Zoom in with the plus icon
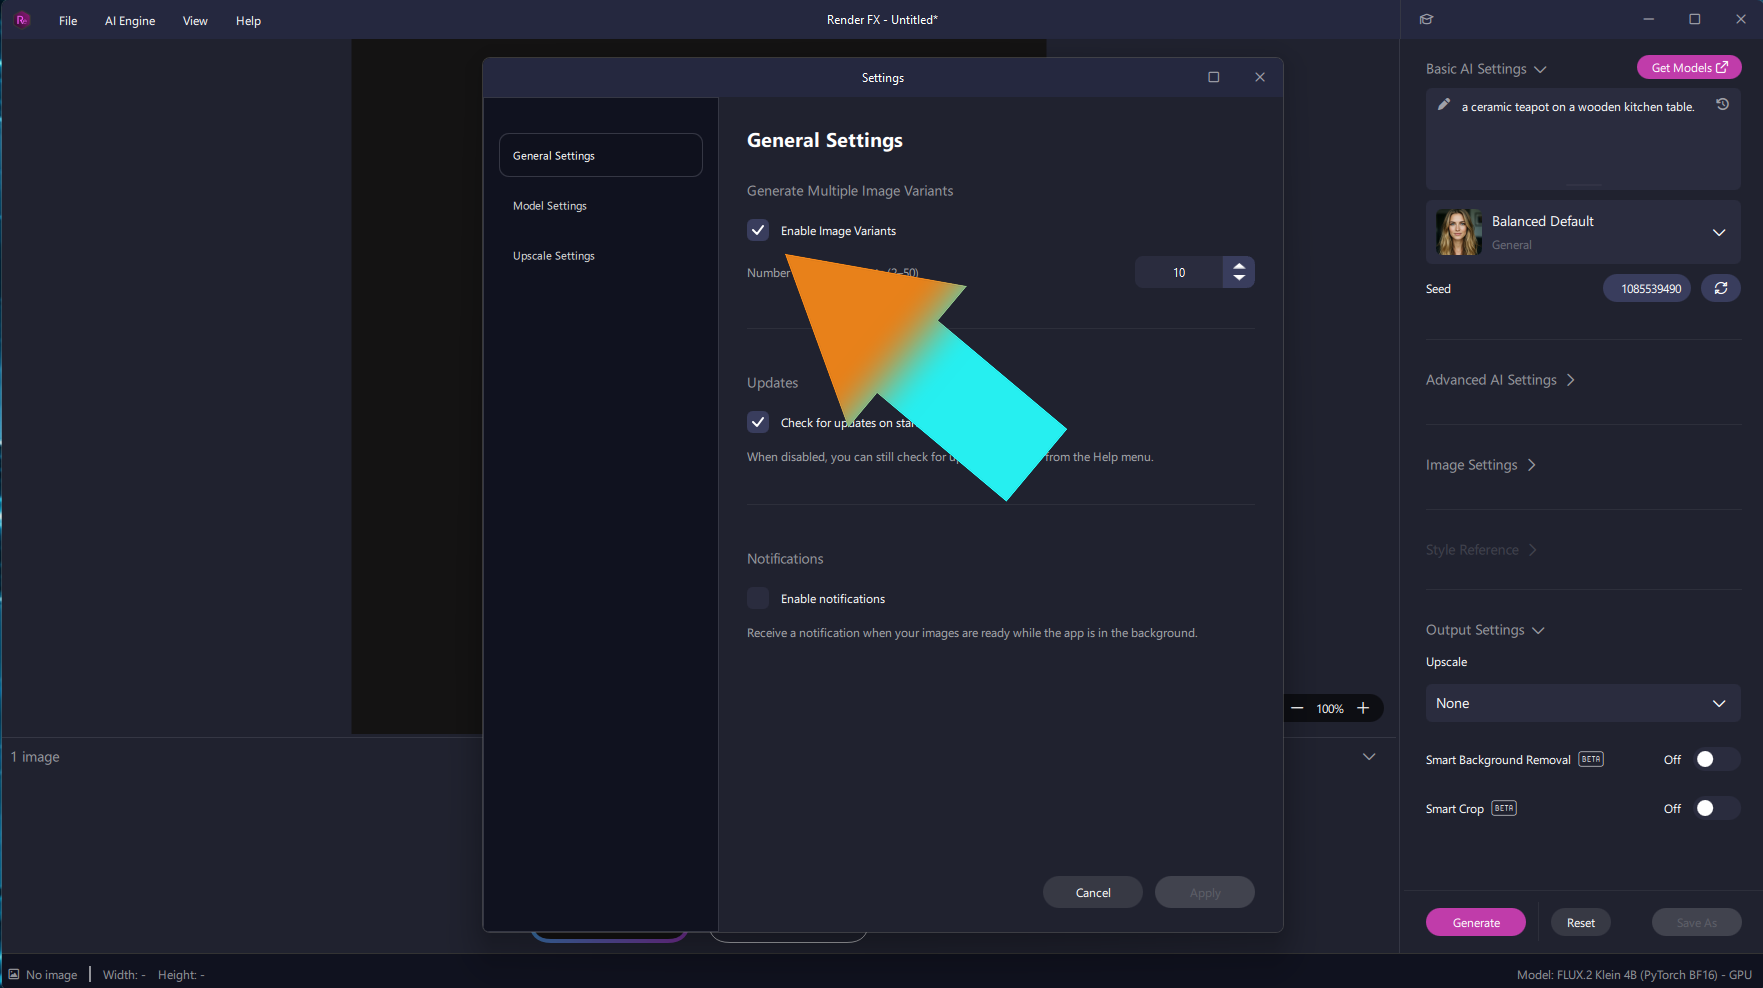 (1363, 708)
